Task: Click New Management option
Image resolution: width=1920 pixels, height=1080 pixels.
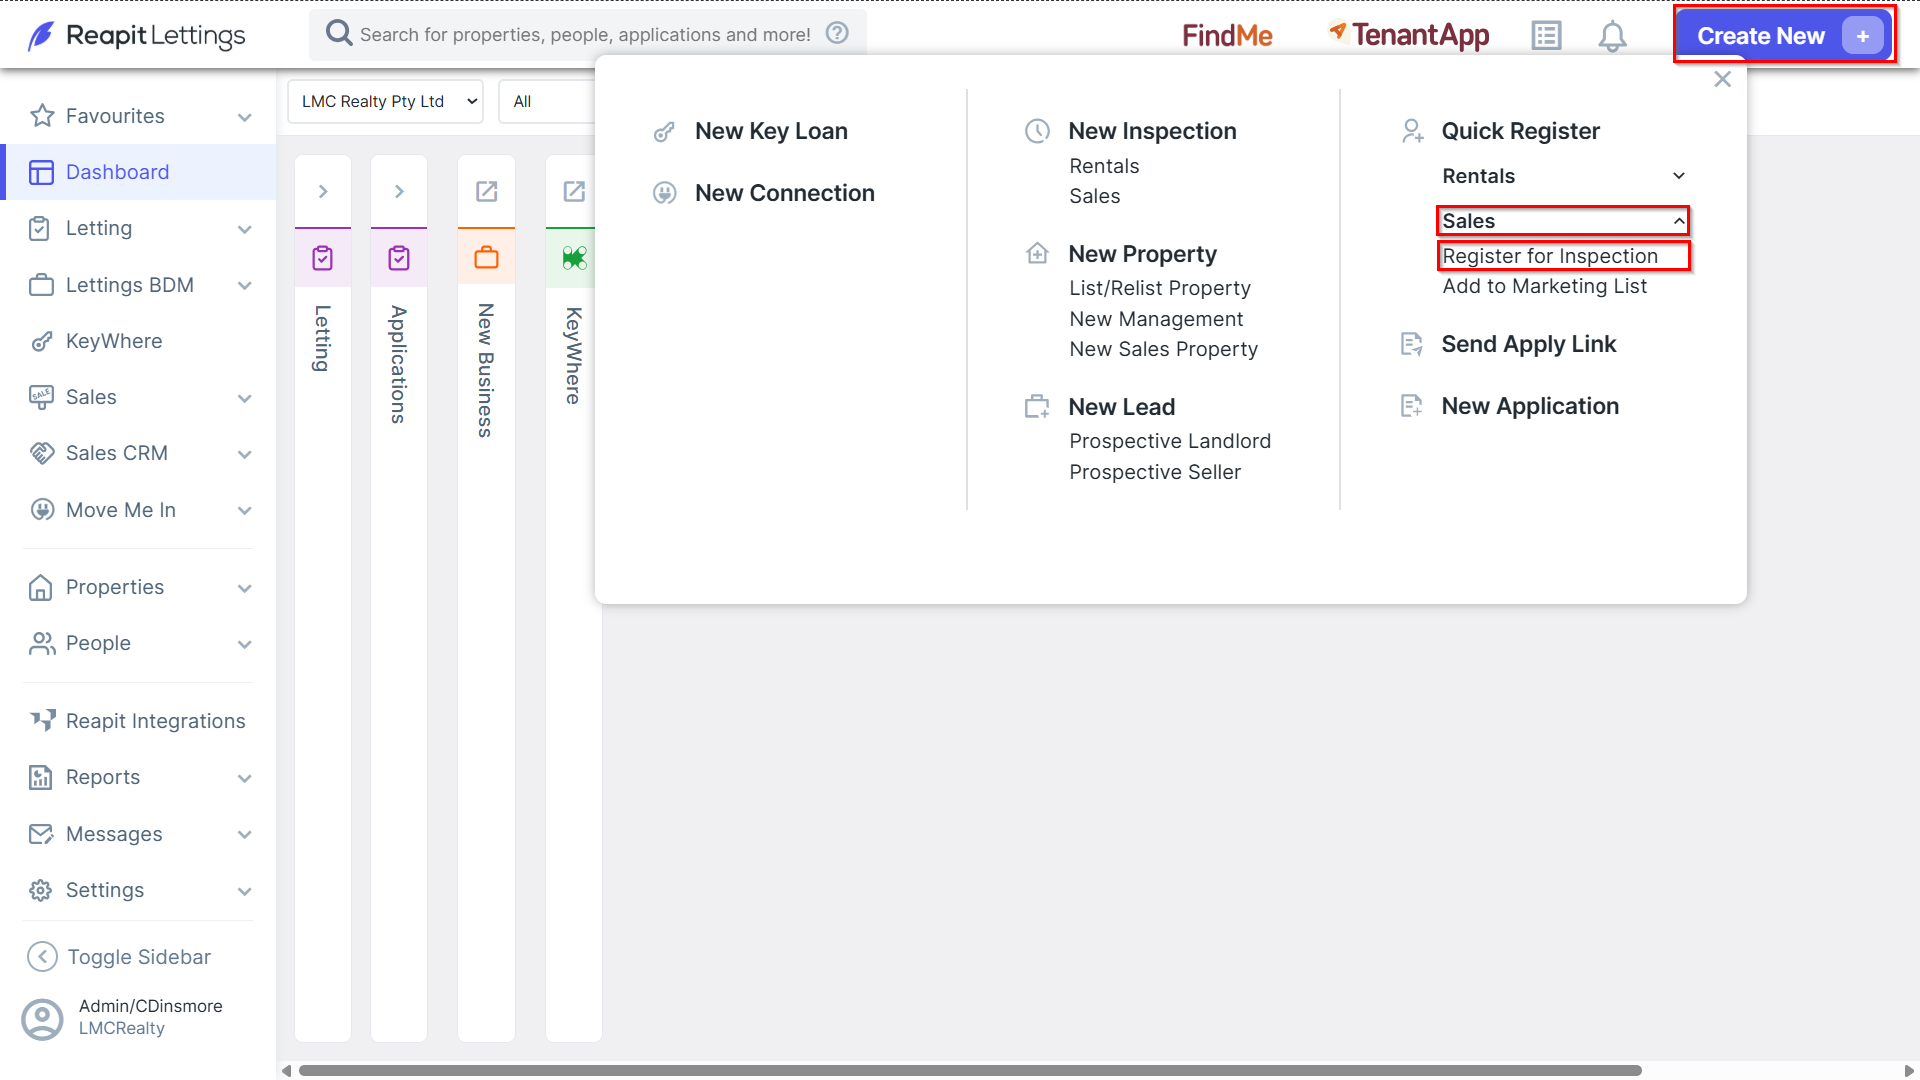Action: pos(1156,319)
